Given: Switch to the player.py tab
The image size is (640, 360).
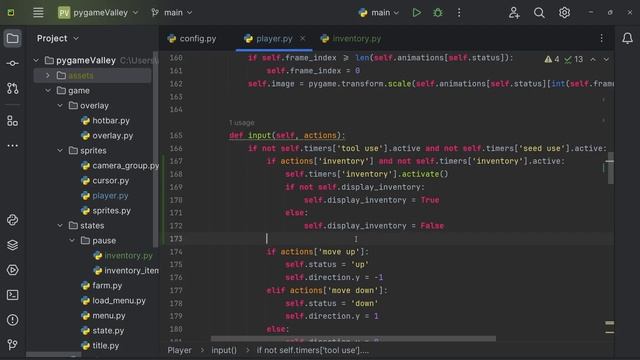Looking at the screenshot, I should coord(274,38).
